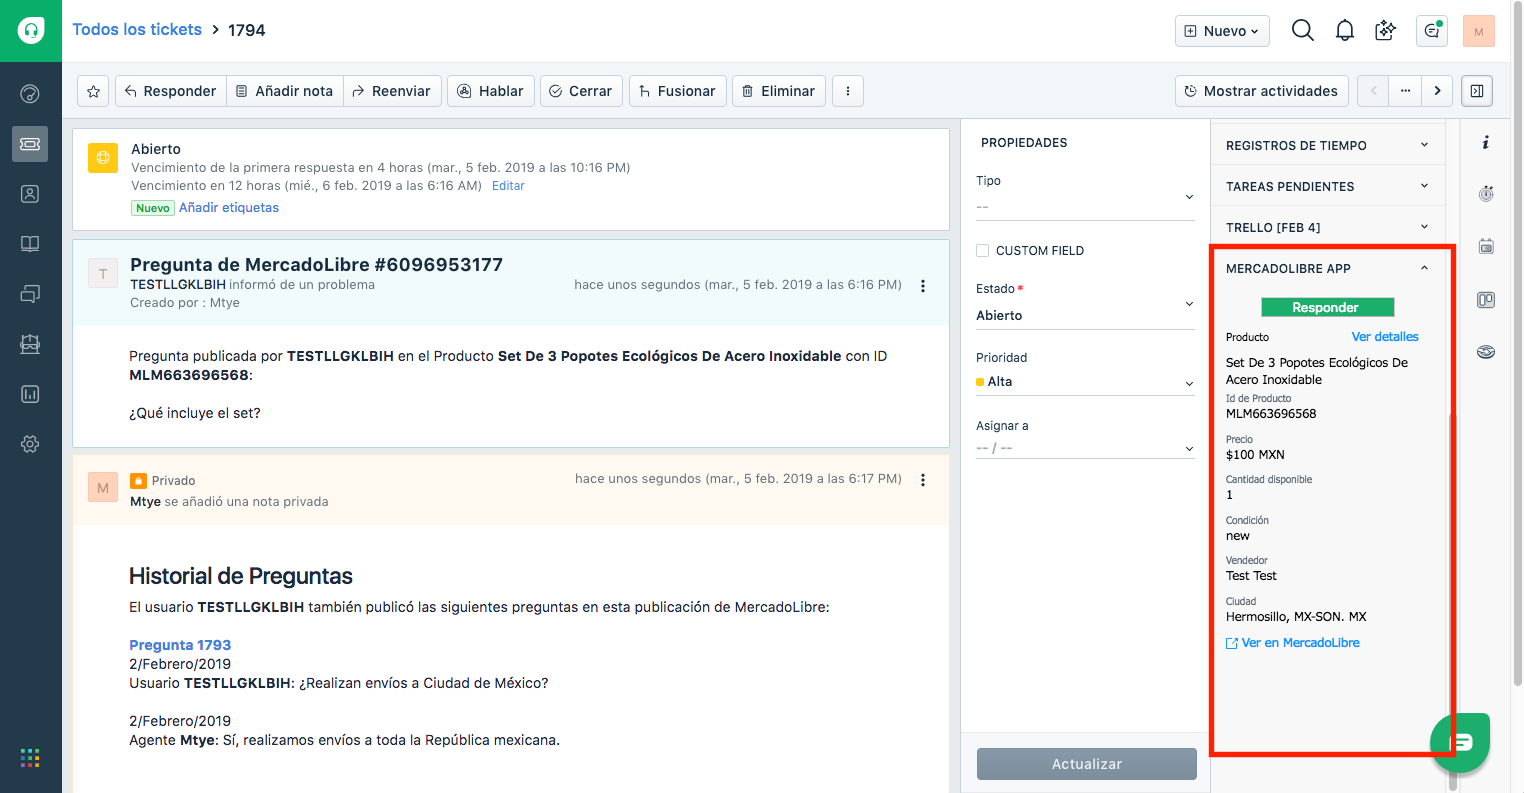1524x793 pixels.
Task: Expand the REGISTROS DE TIEMPO section
Action: pos(1328,145)
